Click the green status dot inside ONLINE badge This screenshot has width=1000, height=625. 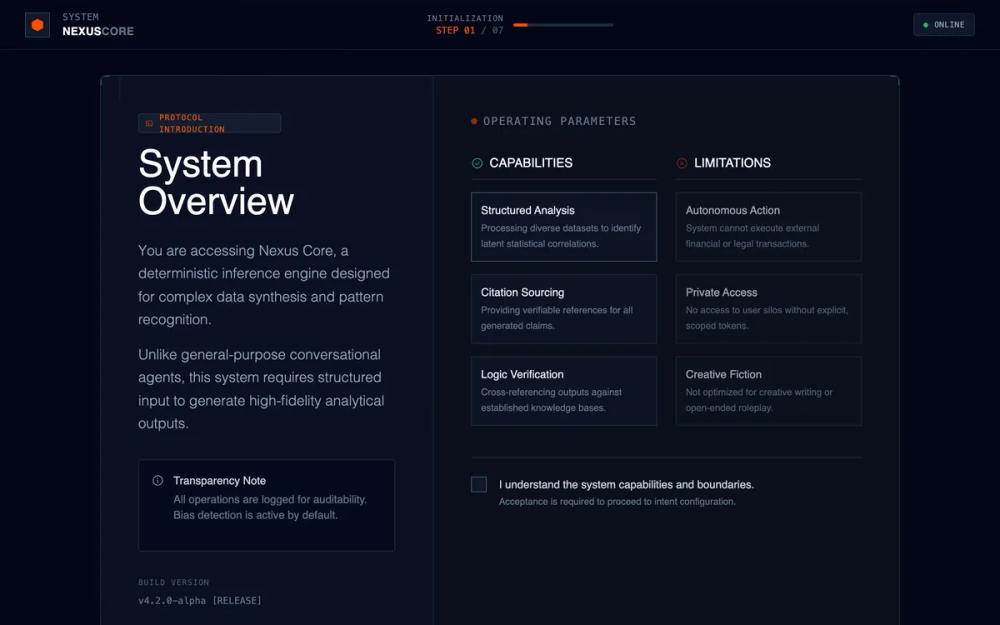coord(927,24)
